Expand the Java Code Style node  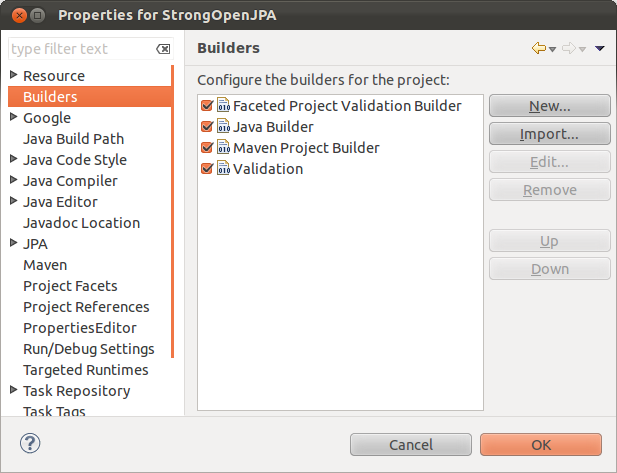[x=13, y=160]
